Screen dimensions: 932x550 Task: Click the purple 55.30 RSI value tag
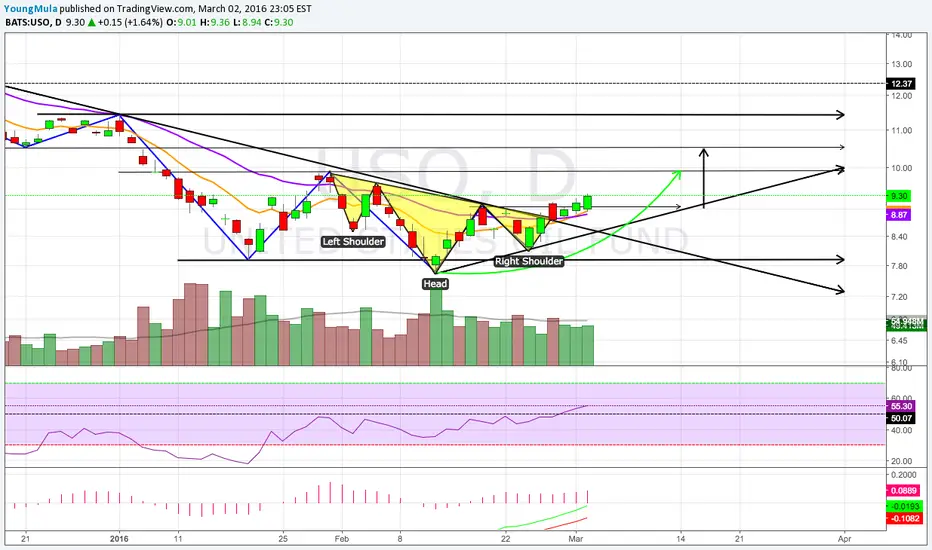coord(901,406)
